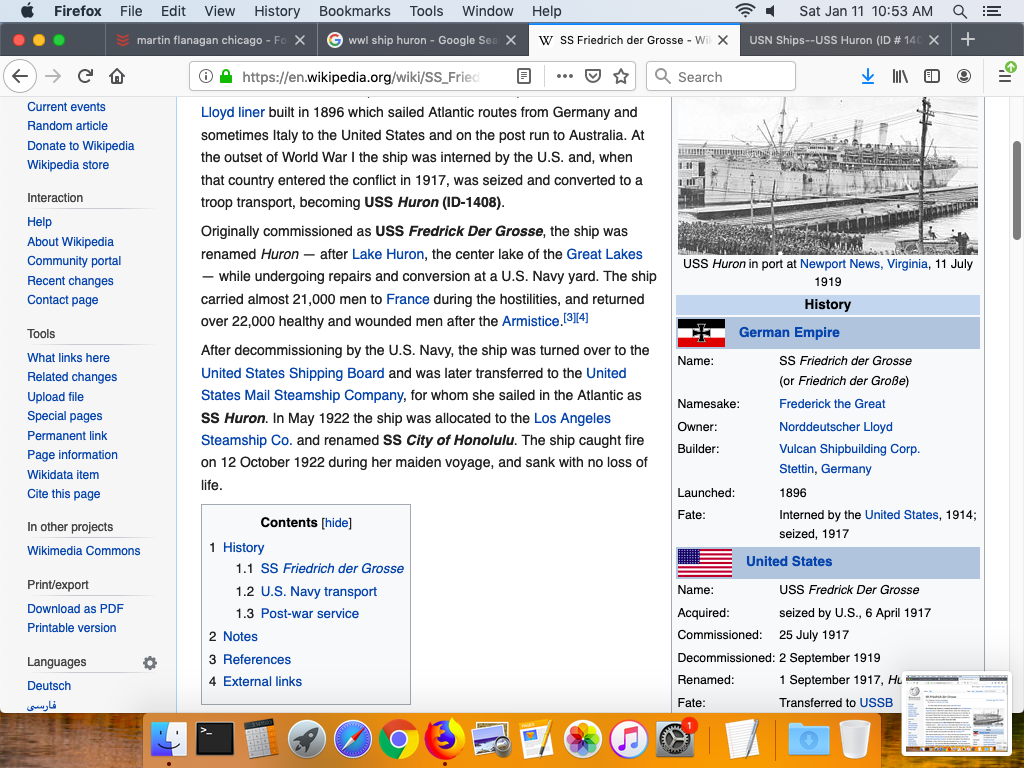This screenshot has width=1024, height=768.
Task: Open the Firefox hamburger menu
Action: [1005, 76]
